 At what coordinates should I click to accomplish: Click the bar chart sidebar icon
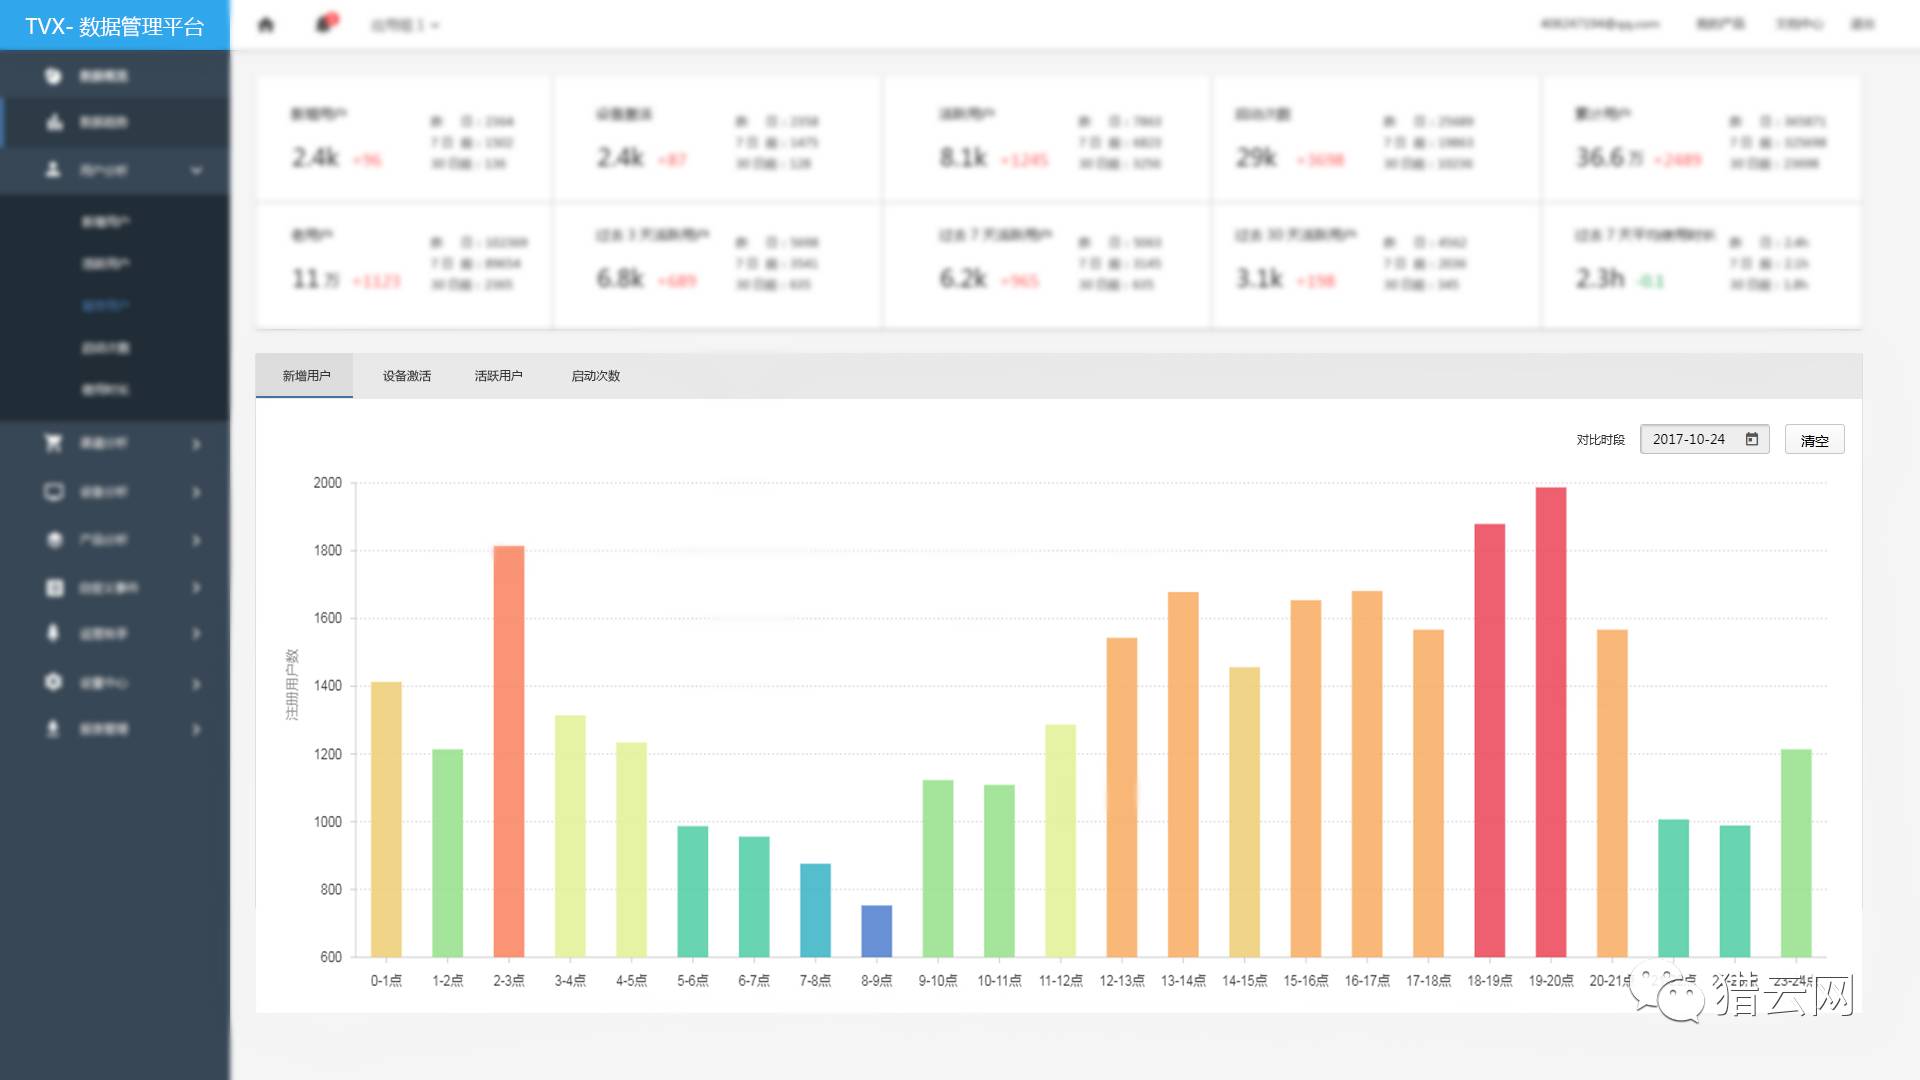54,122
